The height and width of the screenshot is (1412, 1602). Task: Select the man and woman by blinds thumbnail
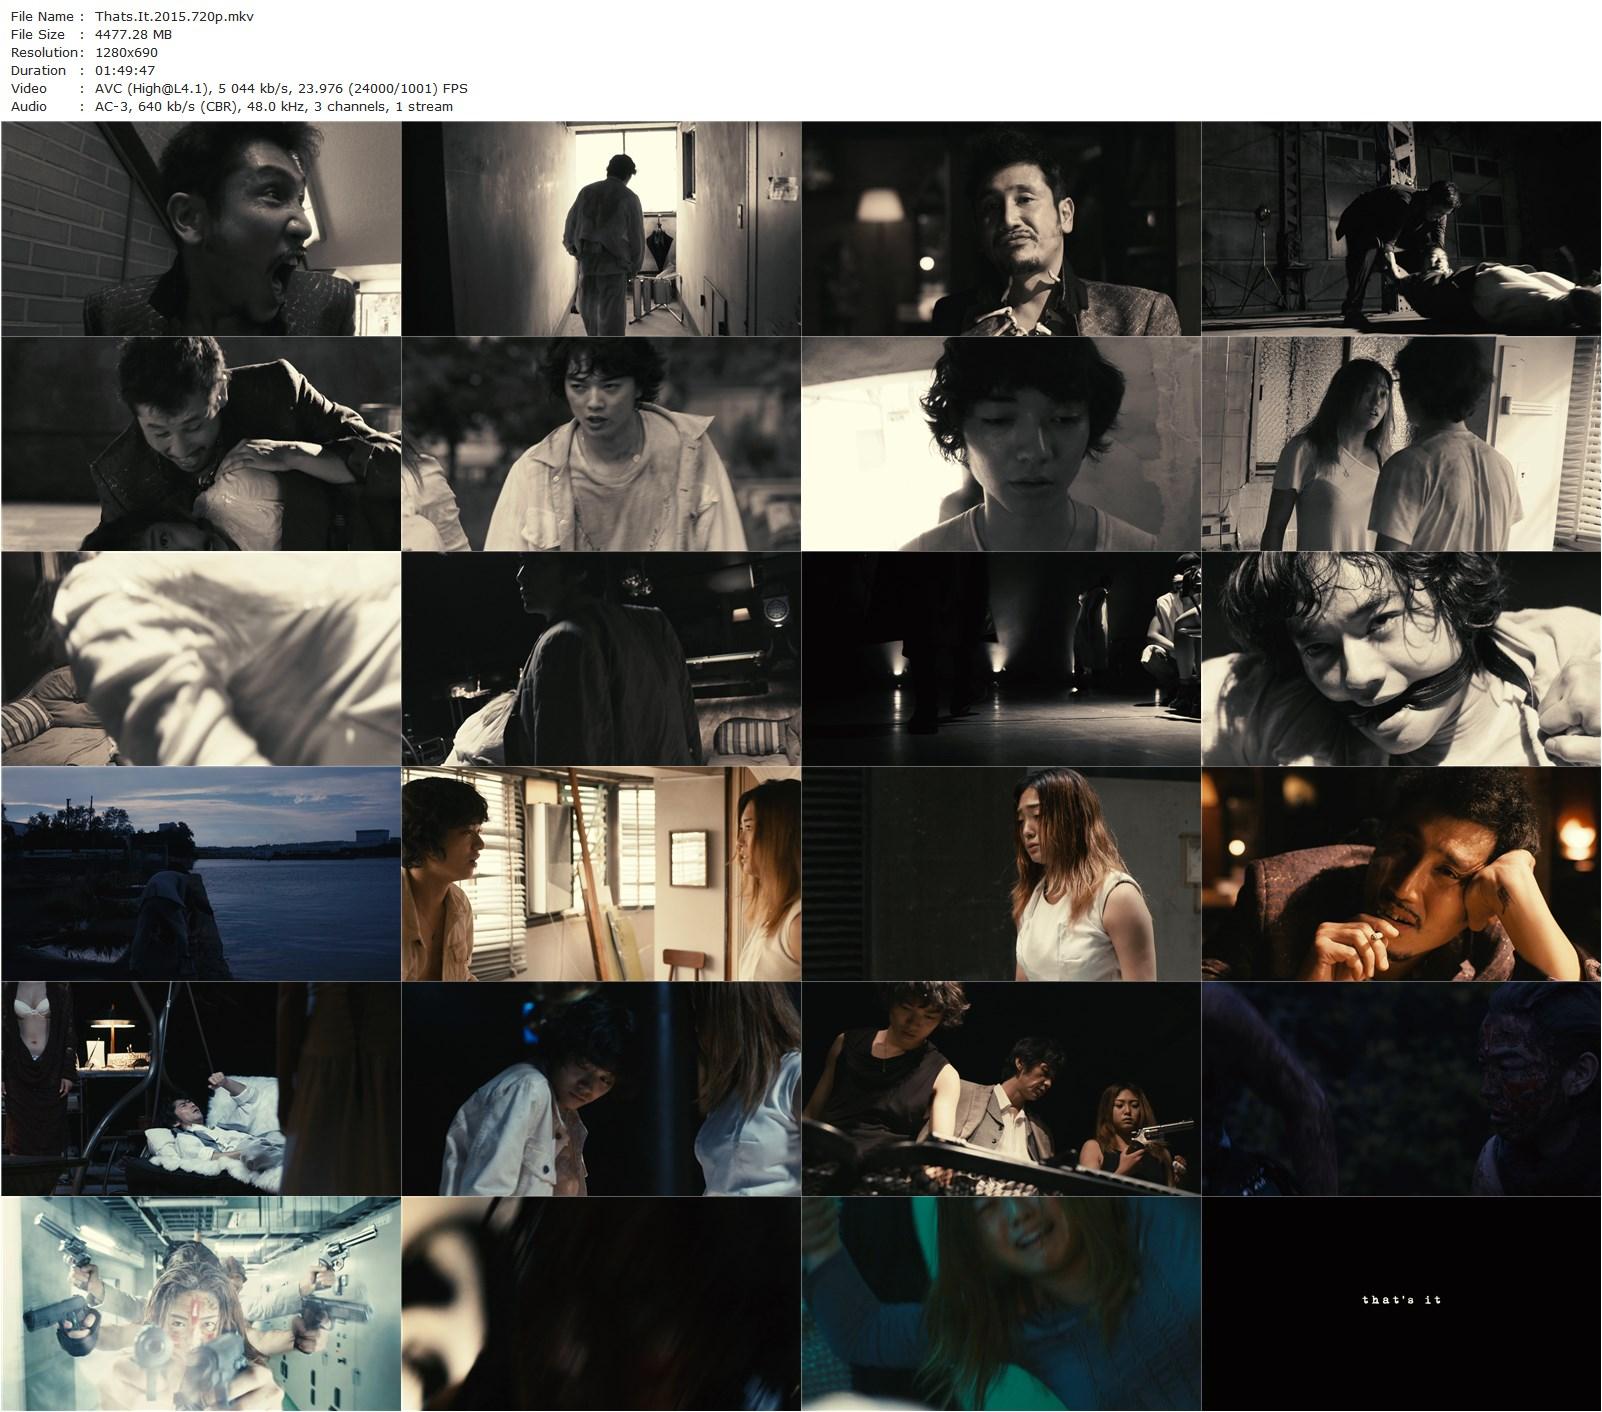click(601, 874)
